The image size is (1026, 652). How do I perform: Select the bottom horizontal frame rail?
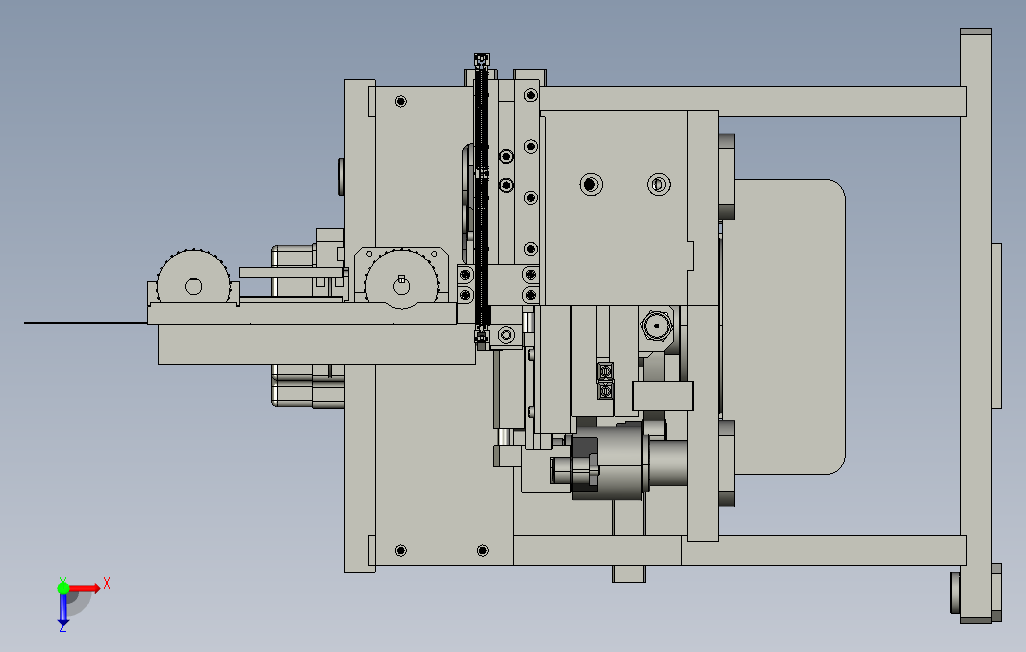pos(739,551)
